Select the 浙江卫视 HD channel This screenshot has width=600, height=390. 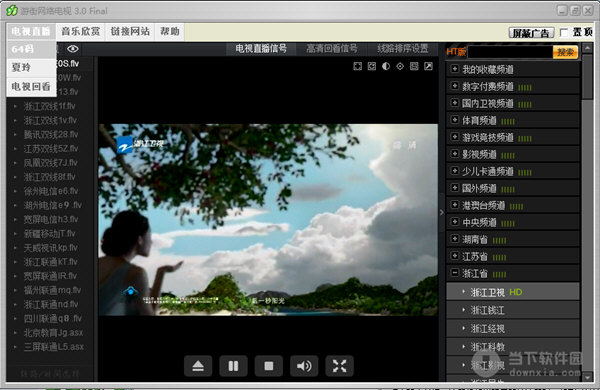(513, 292)
